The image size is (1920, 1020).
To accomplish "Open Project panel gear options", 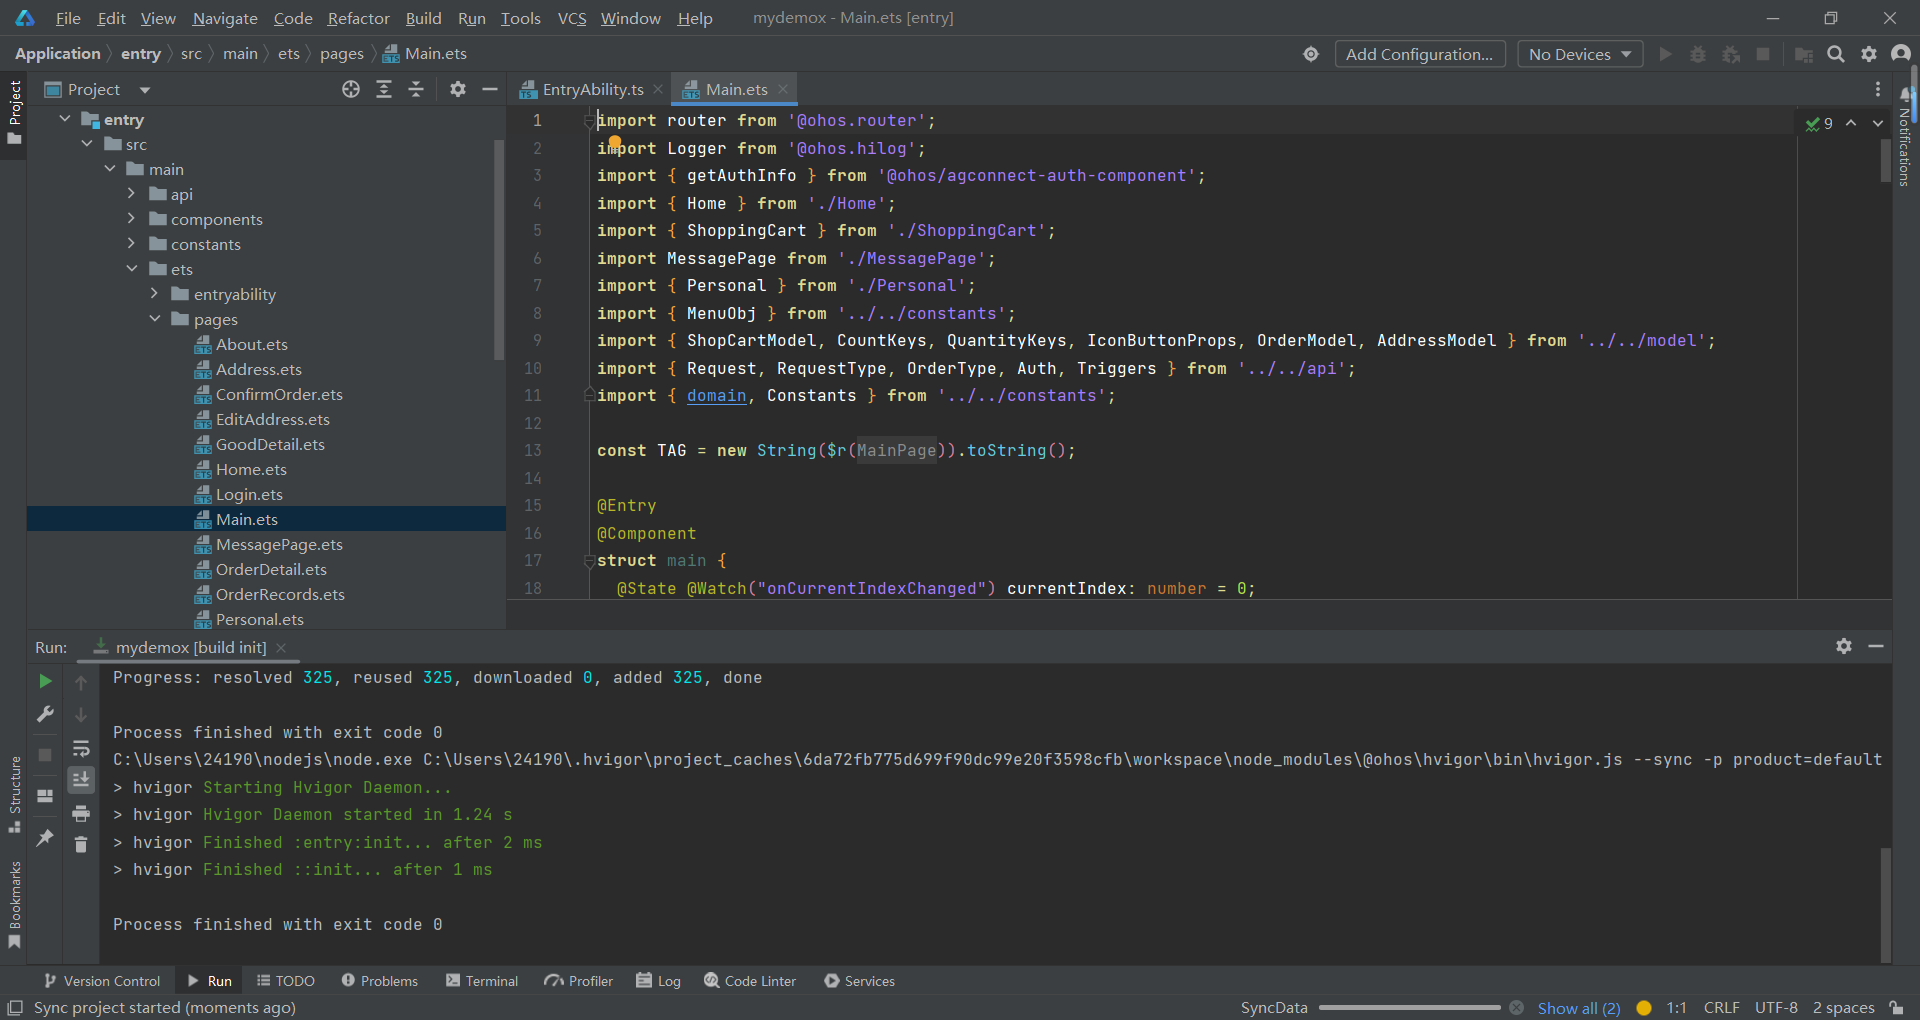I will (x=458, y=89).
